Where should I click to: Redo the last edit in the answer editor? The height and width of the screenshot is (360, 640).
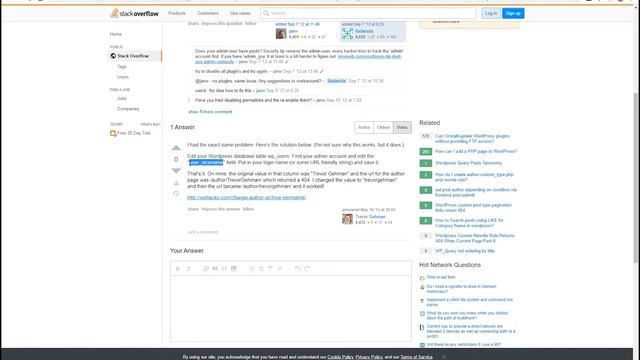307,269
